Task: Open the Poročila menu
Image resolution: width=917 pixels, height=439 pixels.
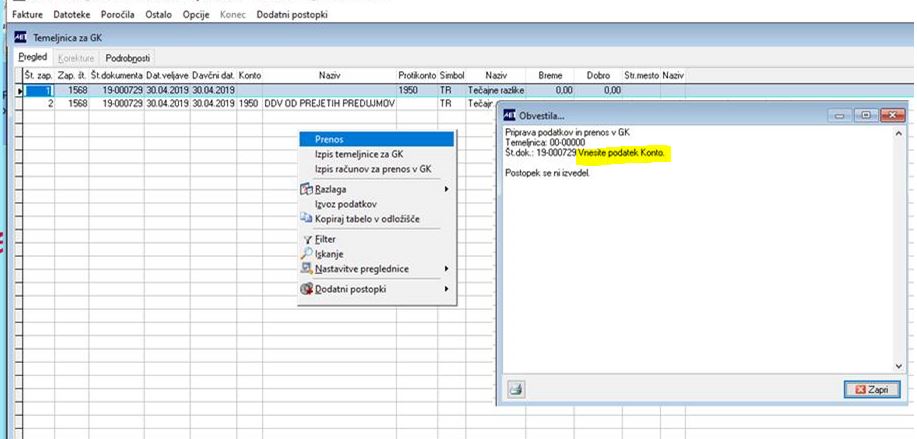Action: 118,15
